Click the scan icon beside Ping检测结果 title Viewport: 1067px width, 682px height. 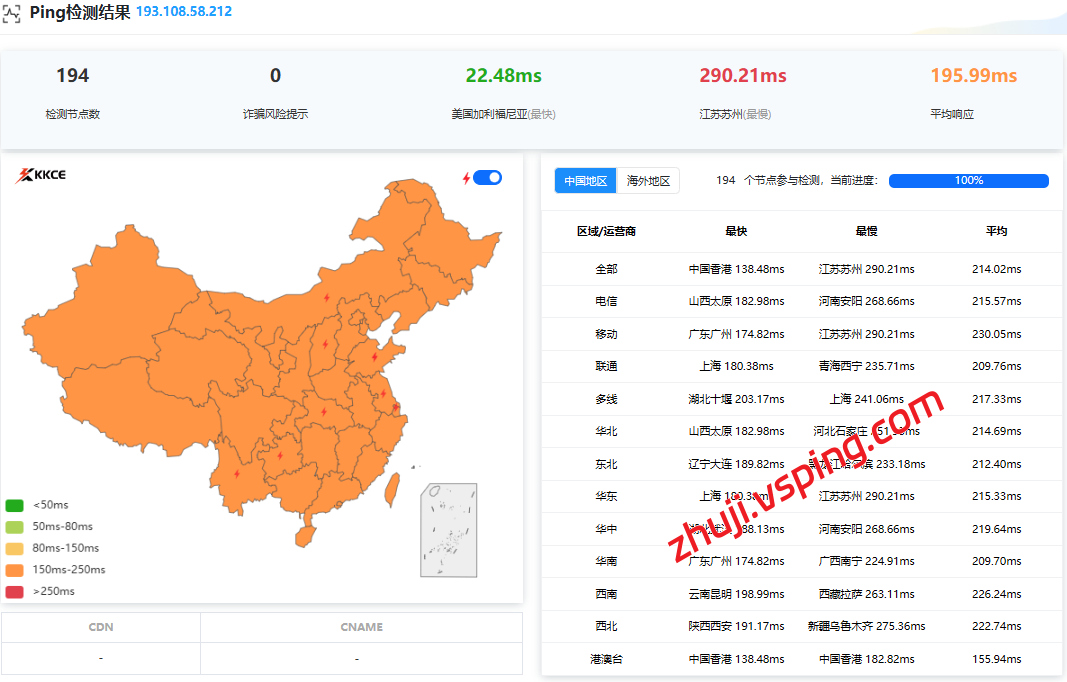pyautogui.click(x=11, y=13)
